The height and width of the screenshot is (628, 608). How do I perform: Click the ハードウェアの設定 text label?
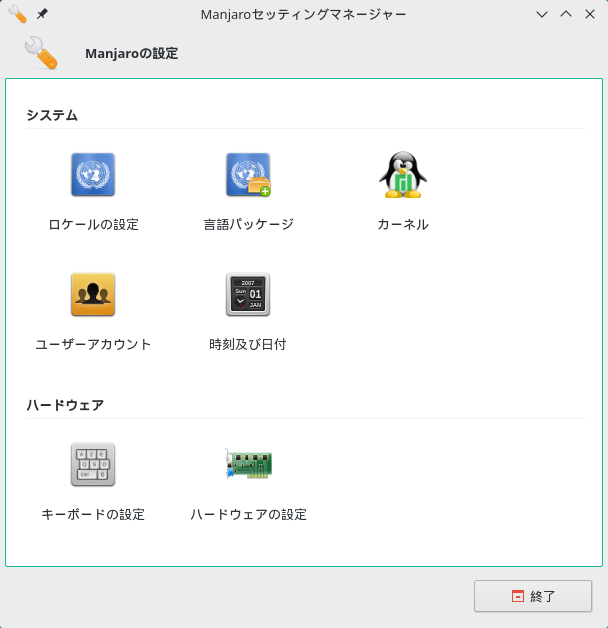(248, 514)
